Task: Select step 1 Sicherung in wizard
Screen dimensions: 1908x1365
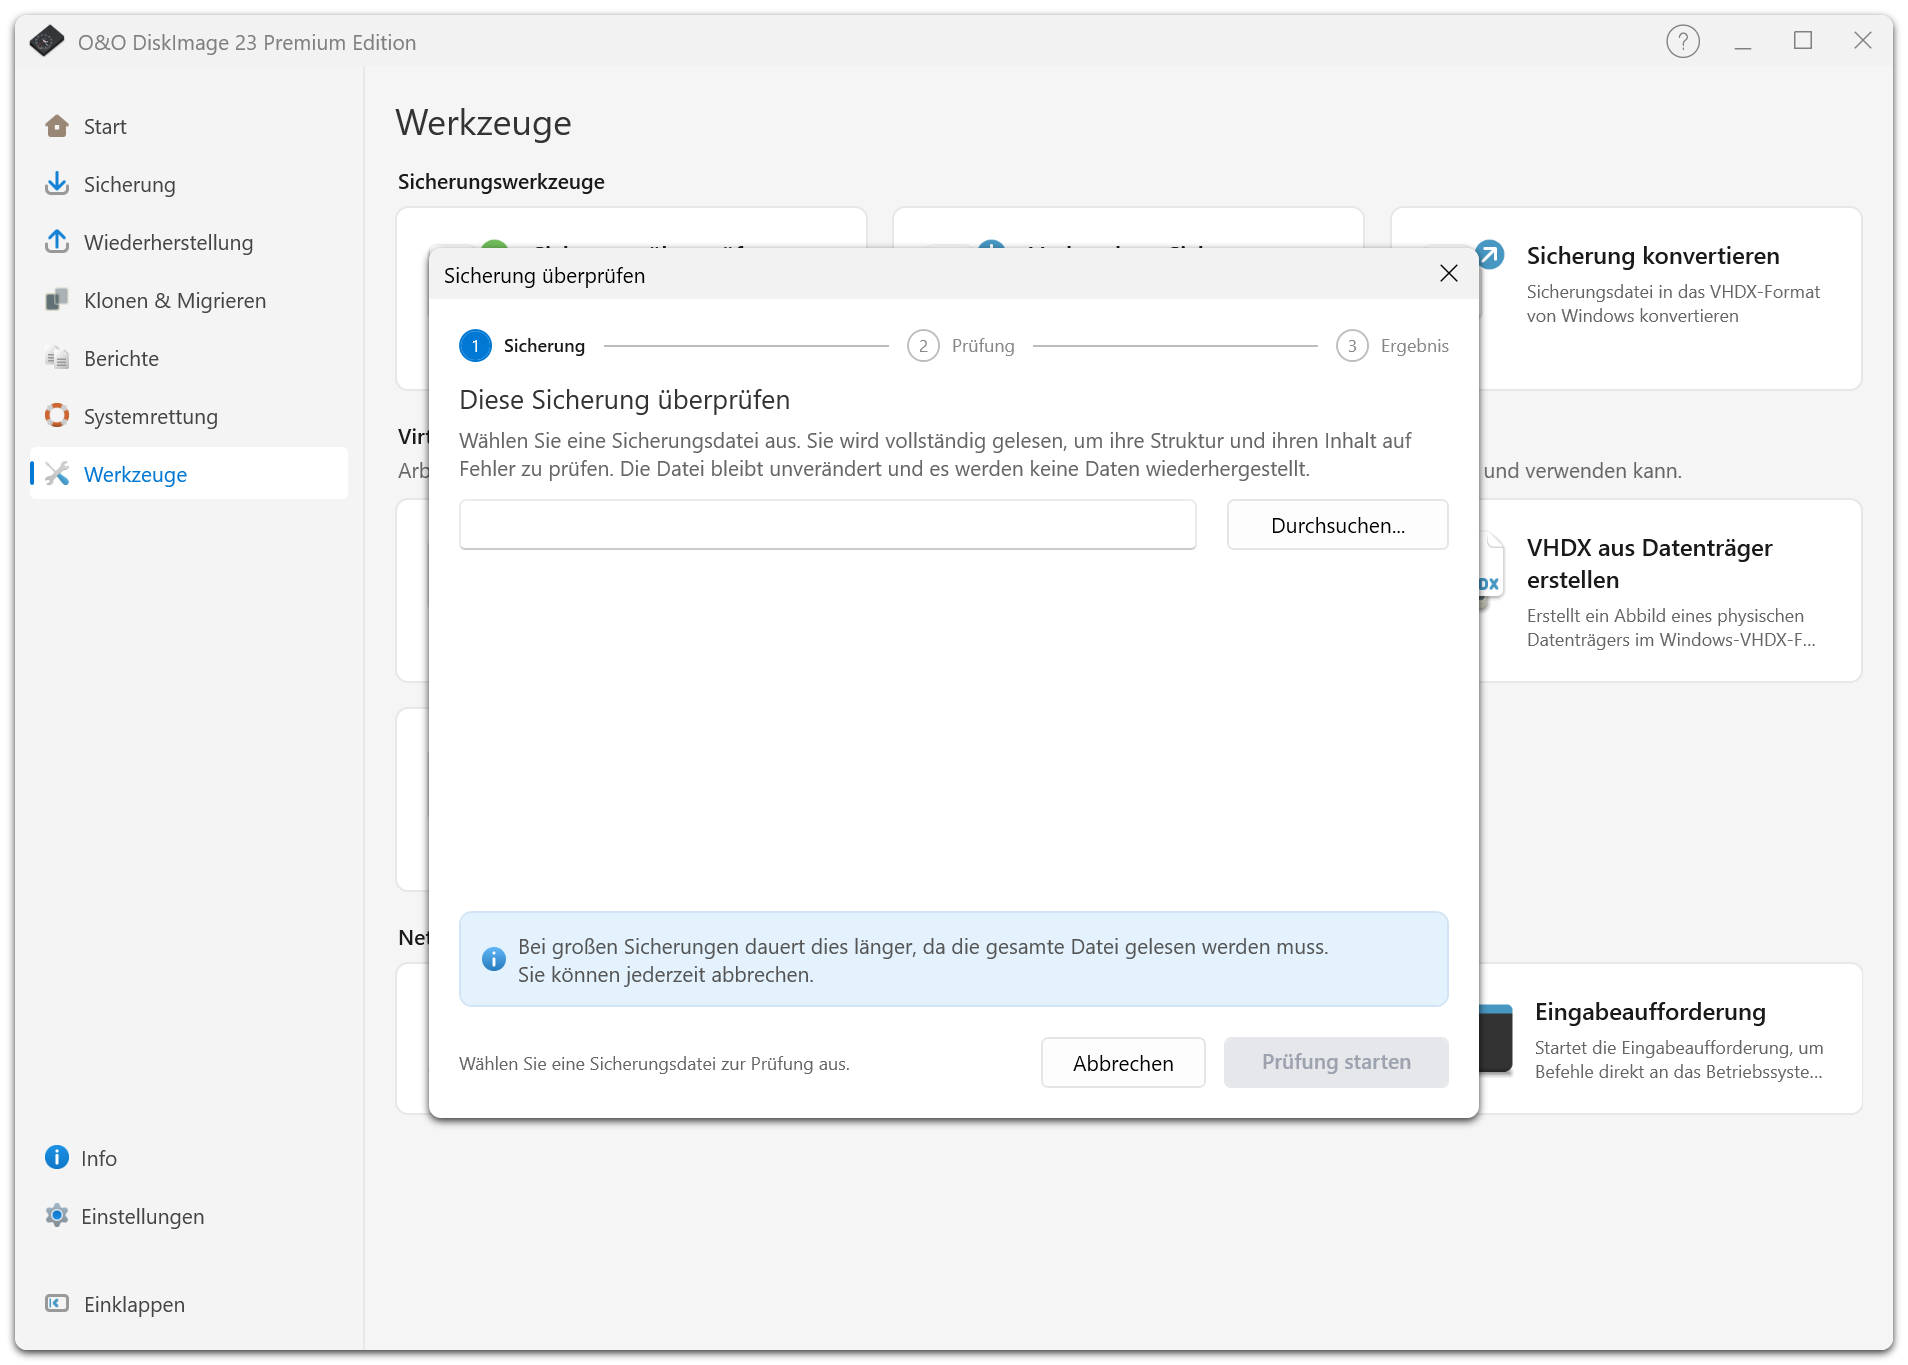Action: click(x=522, y=346)
